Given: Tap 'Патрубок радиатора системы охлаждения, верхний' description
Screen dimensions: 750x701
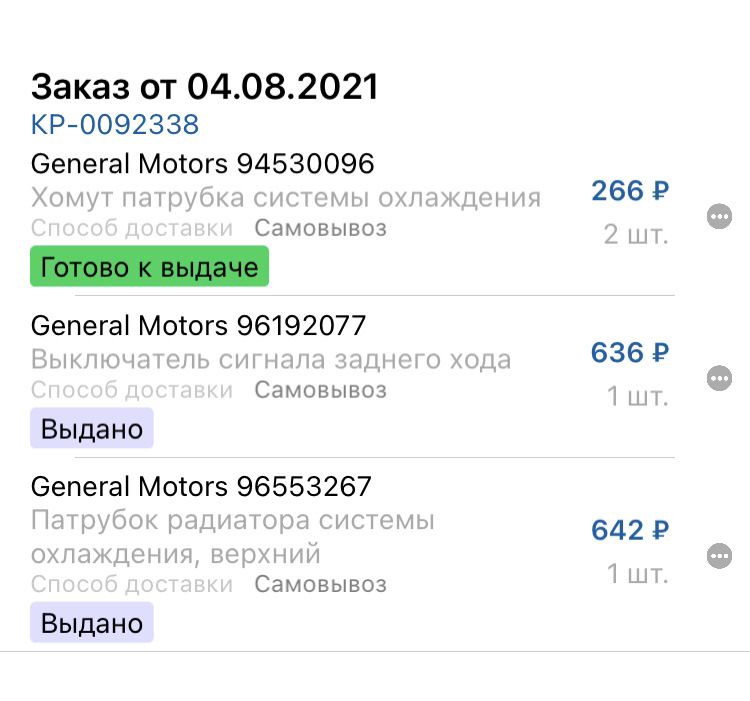Looking at the screenshot, I should [x=233, y=536].
